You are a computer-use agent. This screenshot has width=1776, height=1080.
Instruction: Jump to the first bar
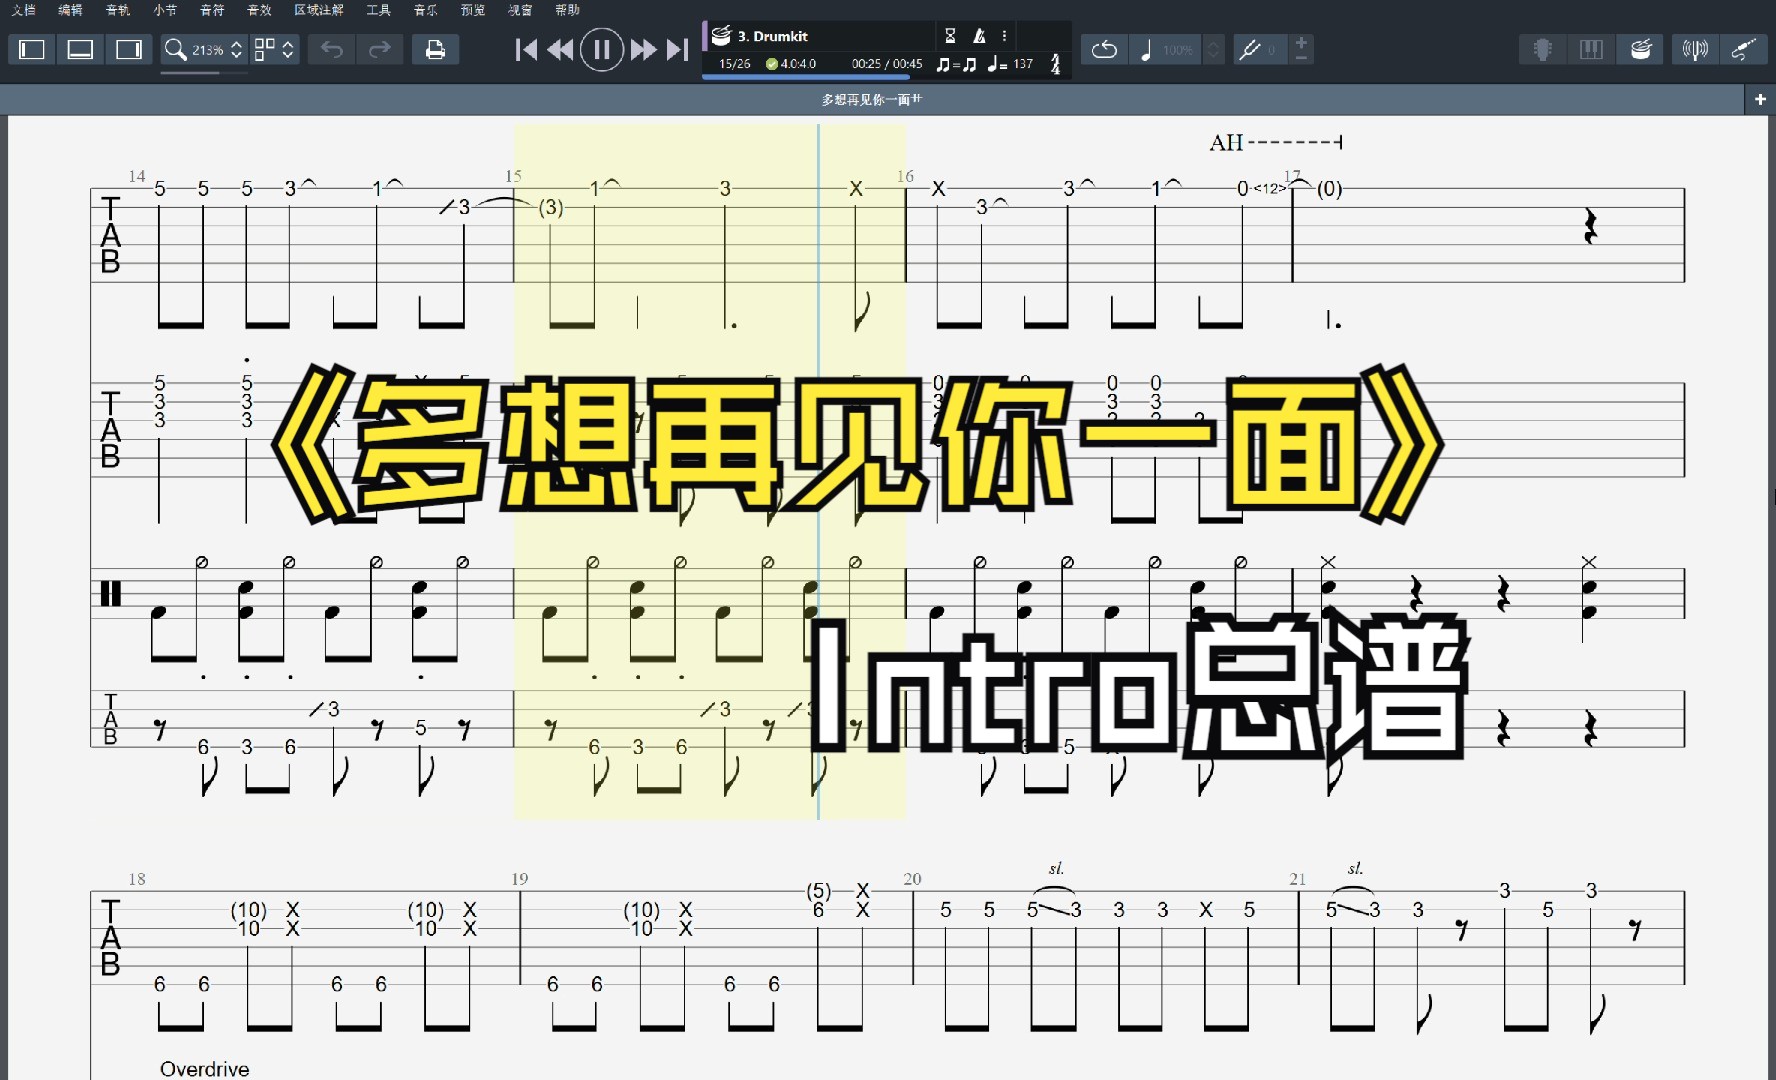pyautogui.click(x=526, y=49)
